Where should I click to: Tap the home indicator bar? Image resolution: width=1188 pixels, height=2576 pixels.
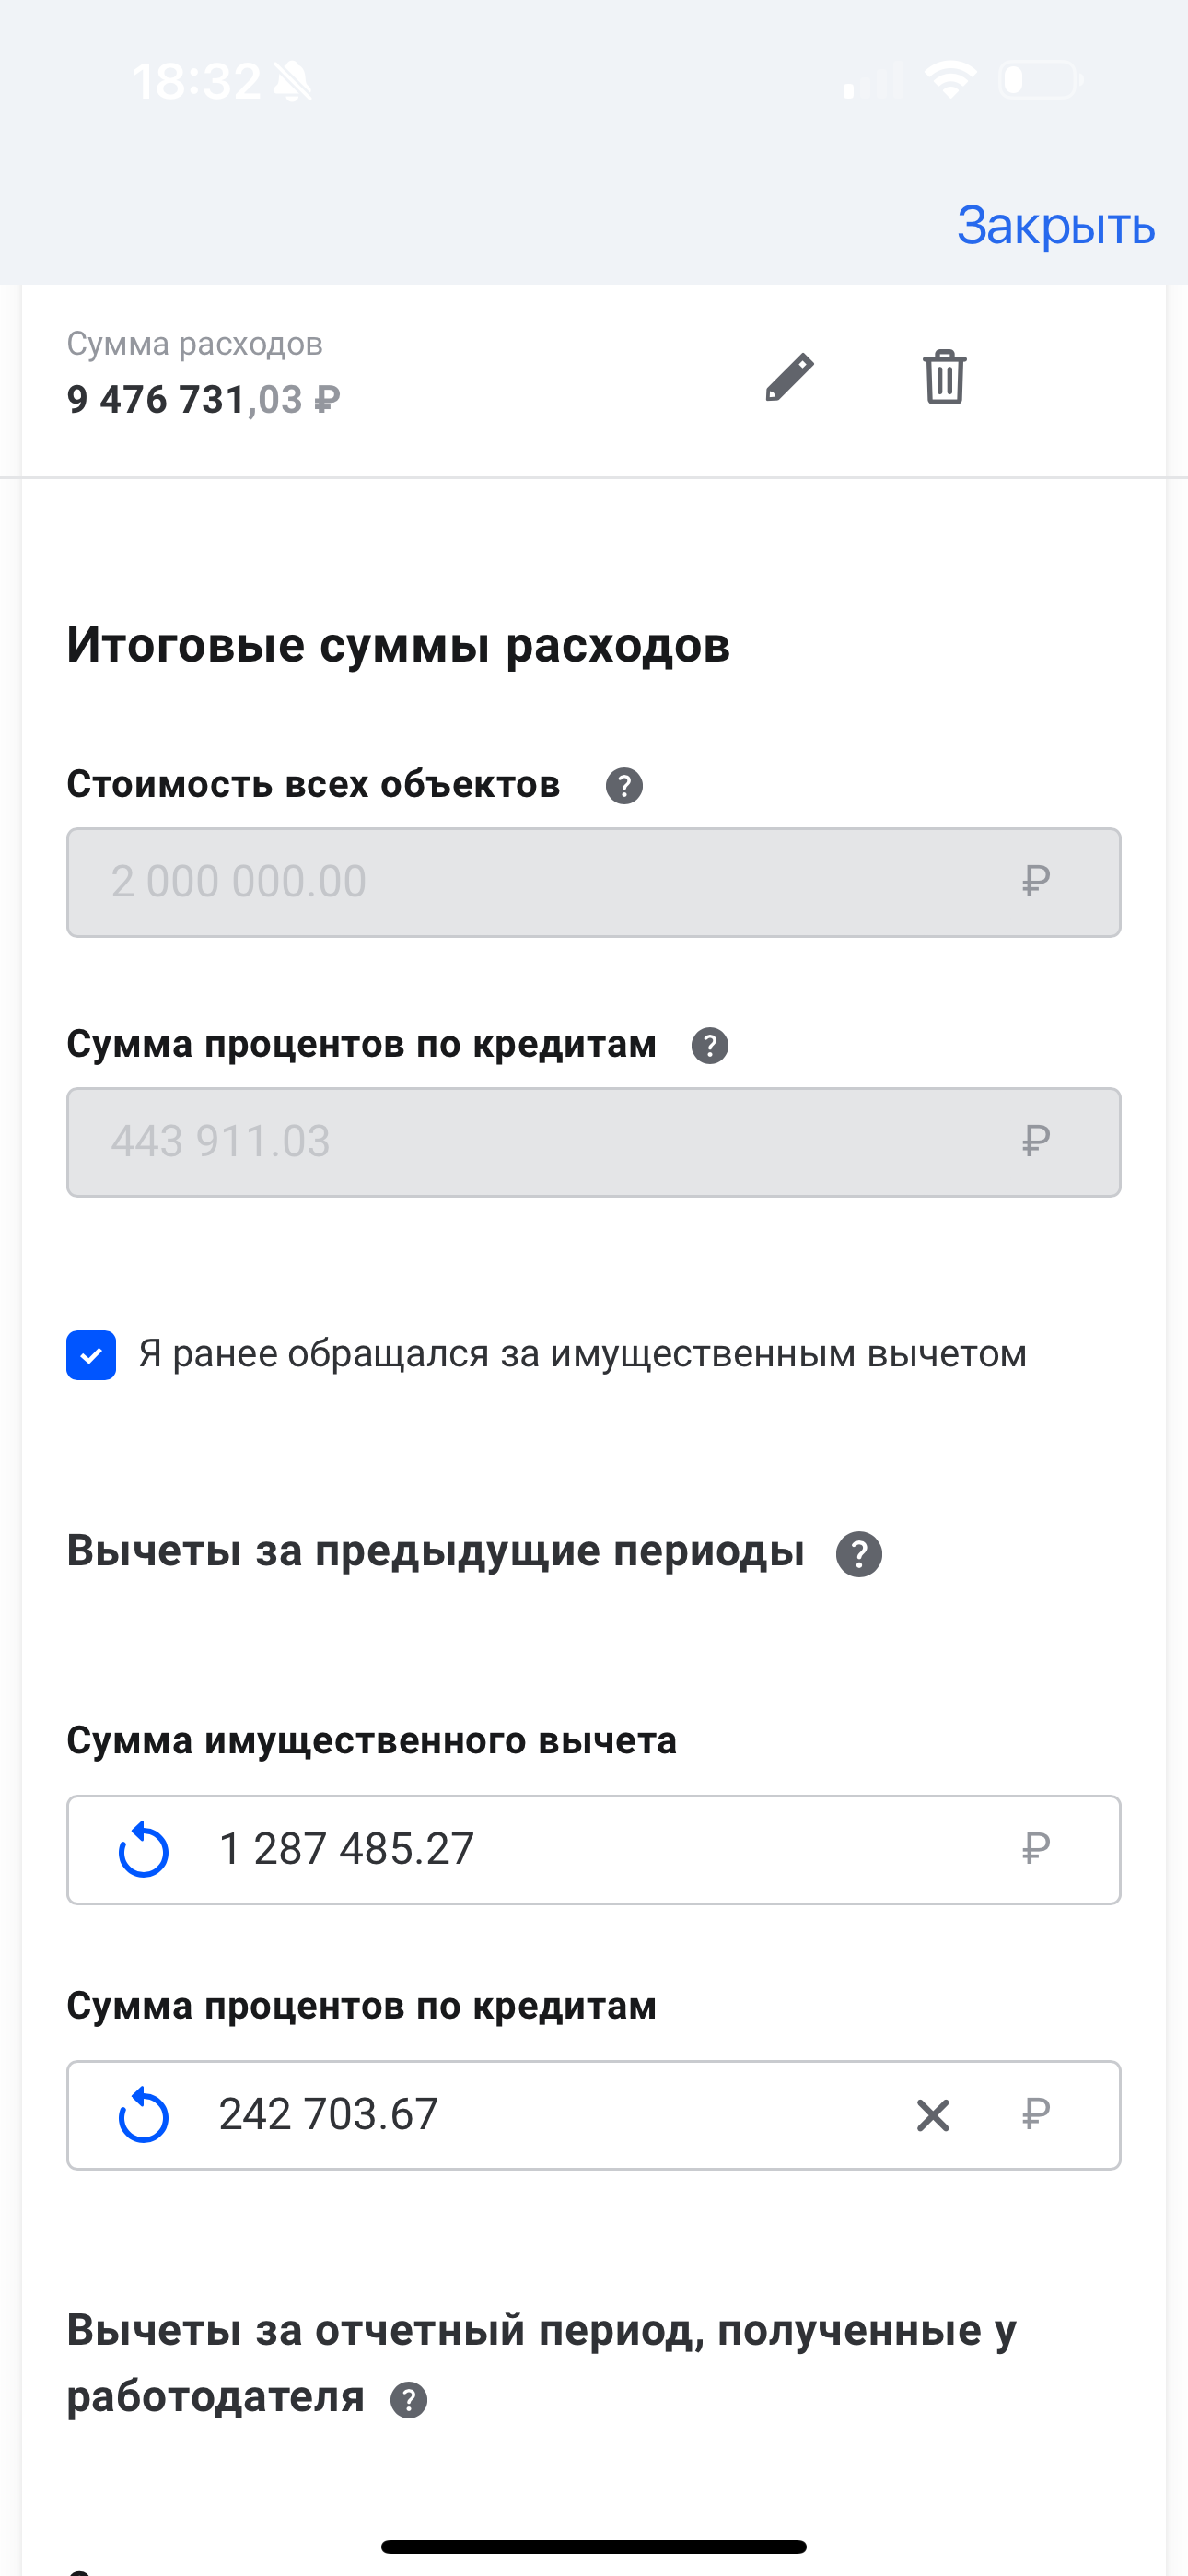594,2546
